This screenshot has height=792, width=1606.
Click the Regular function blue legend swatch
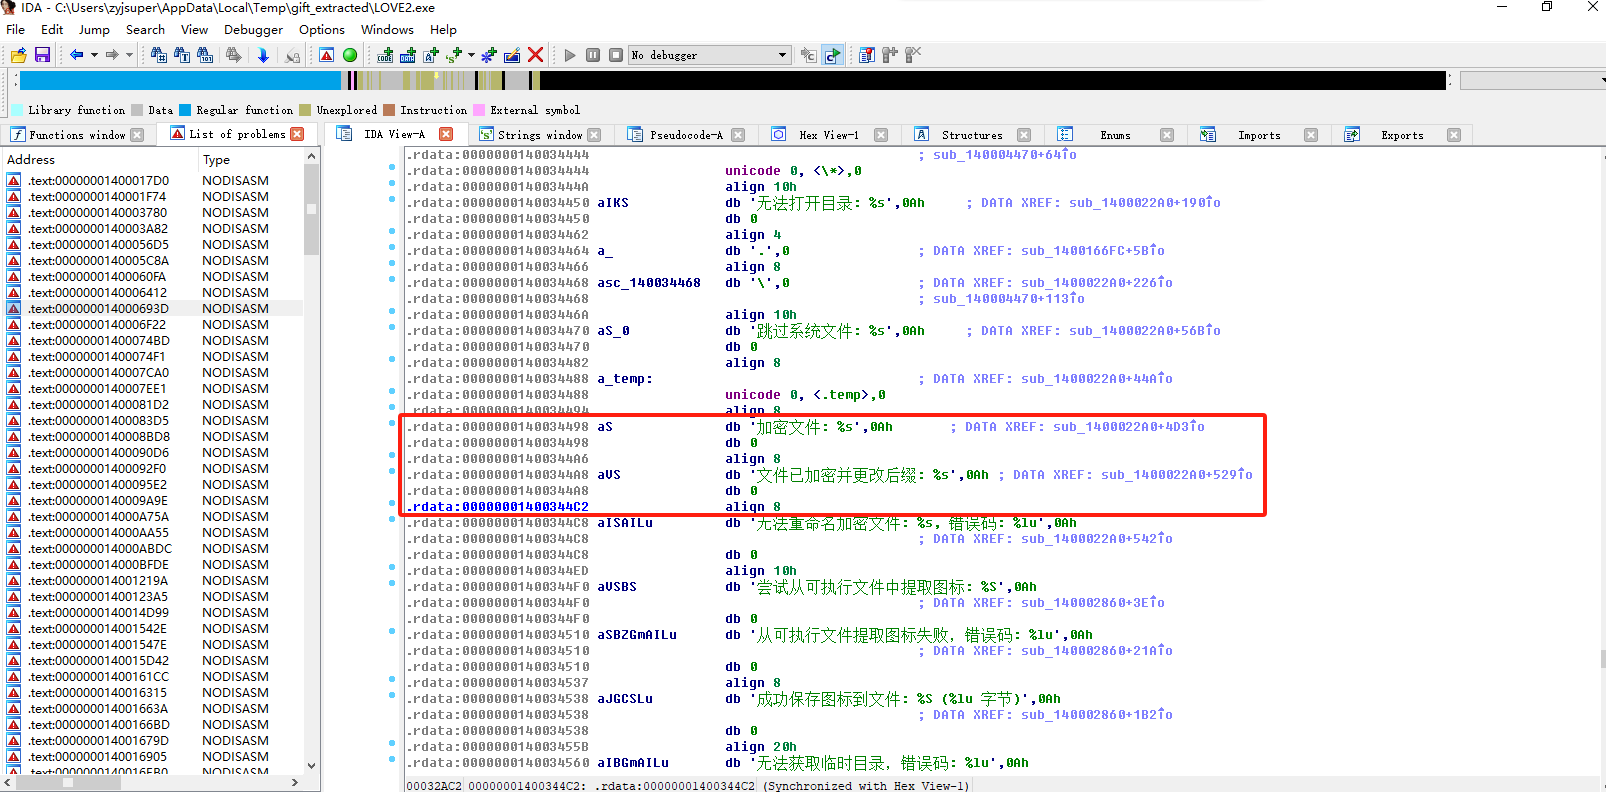click(x=185, y=110)
